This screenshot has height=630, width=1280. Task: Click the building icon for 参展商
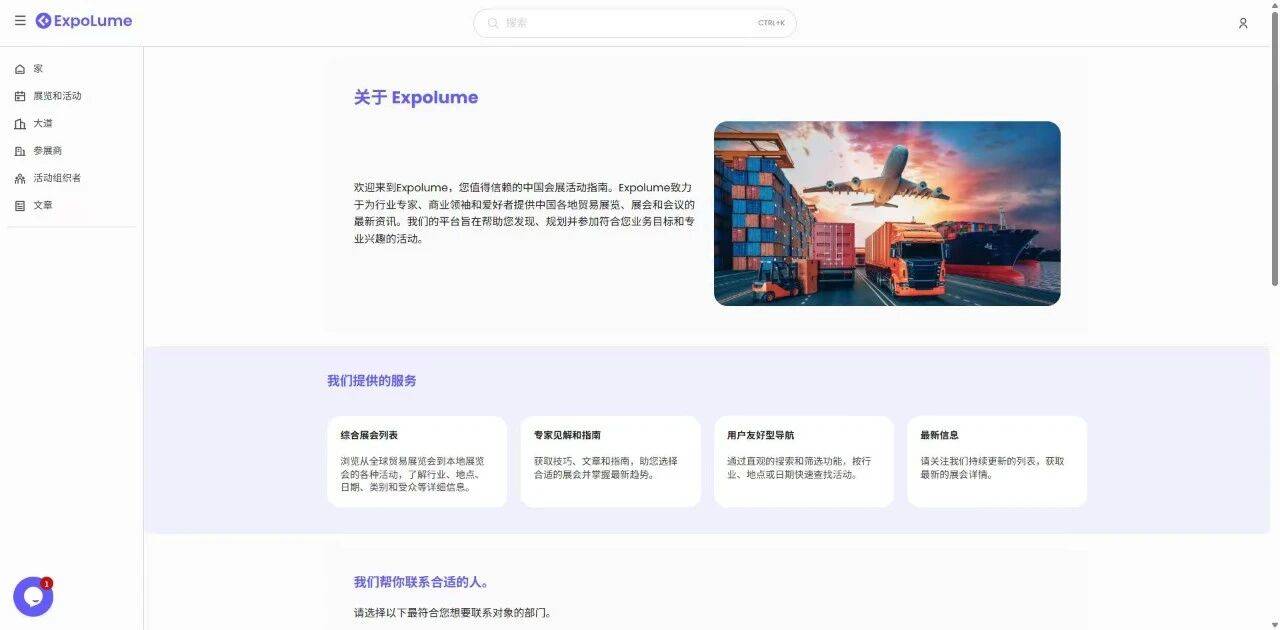(20, 151)
